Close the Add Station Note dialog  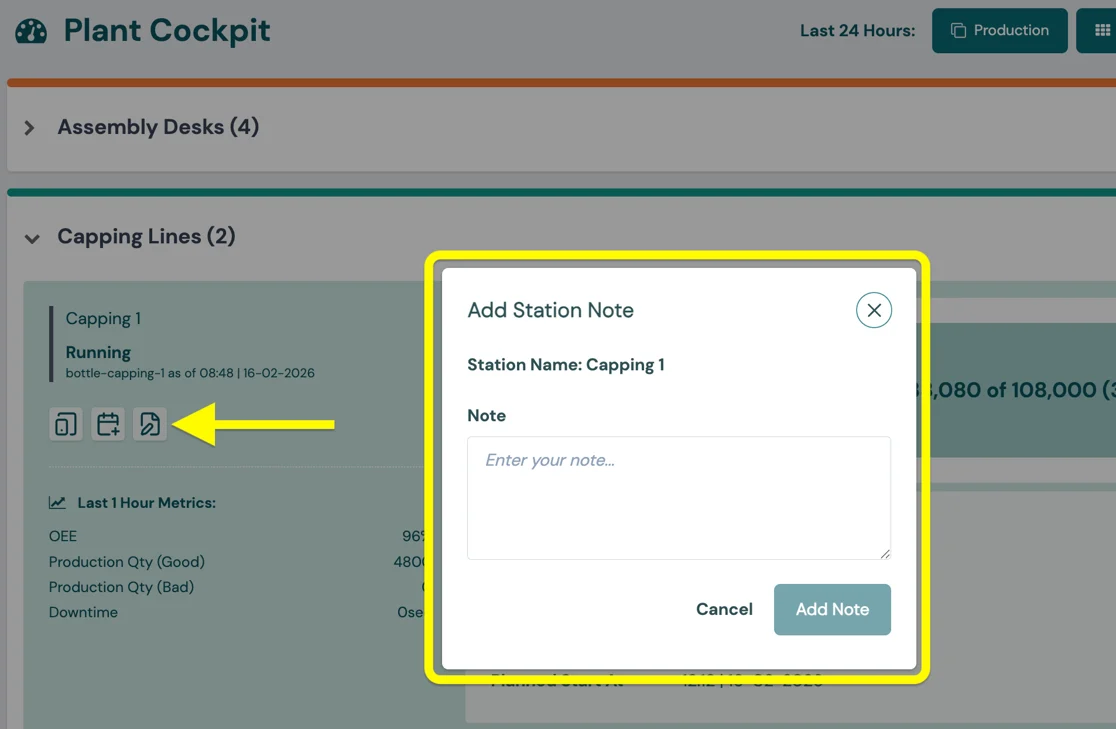[873, 310]
